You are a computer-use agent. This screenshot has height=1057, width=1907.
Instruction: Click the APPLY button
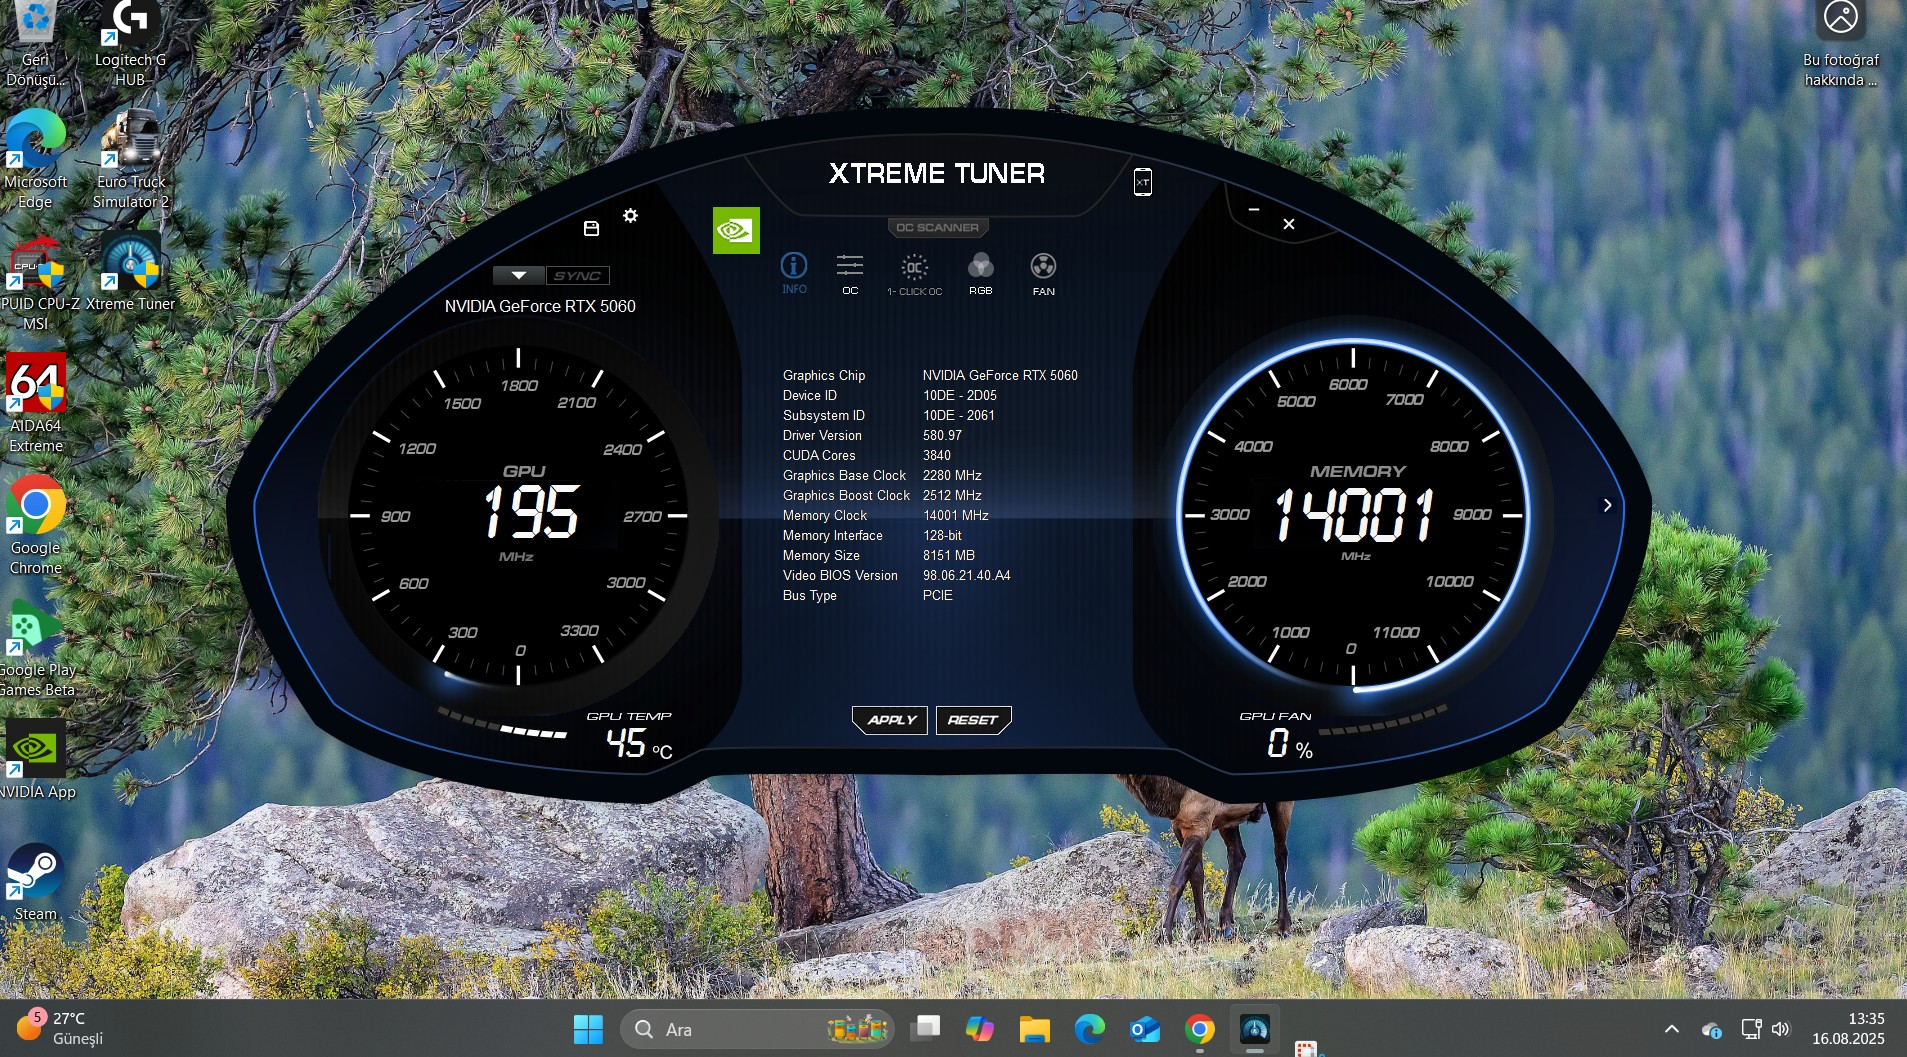point(890,720)
